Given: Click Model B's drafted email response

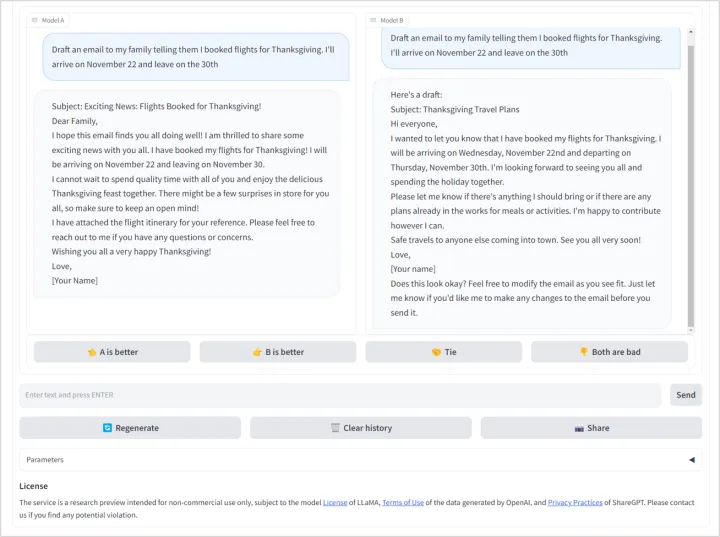Looking at the screenshot, I should pos(521,203).
